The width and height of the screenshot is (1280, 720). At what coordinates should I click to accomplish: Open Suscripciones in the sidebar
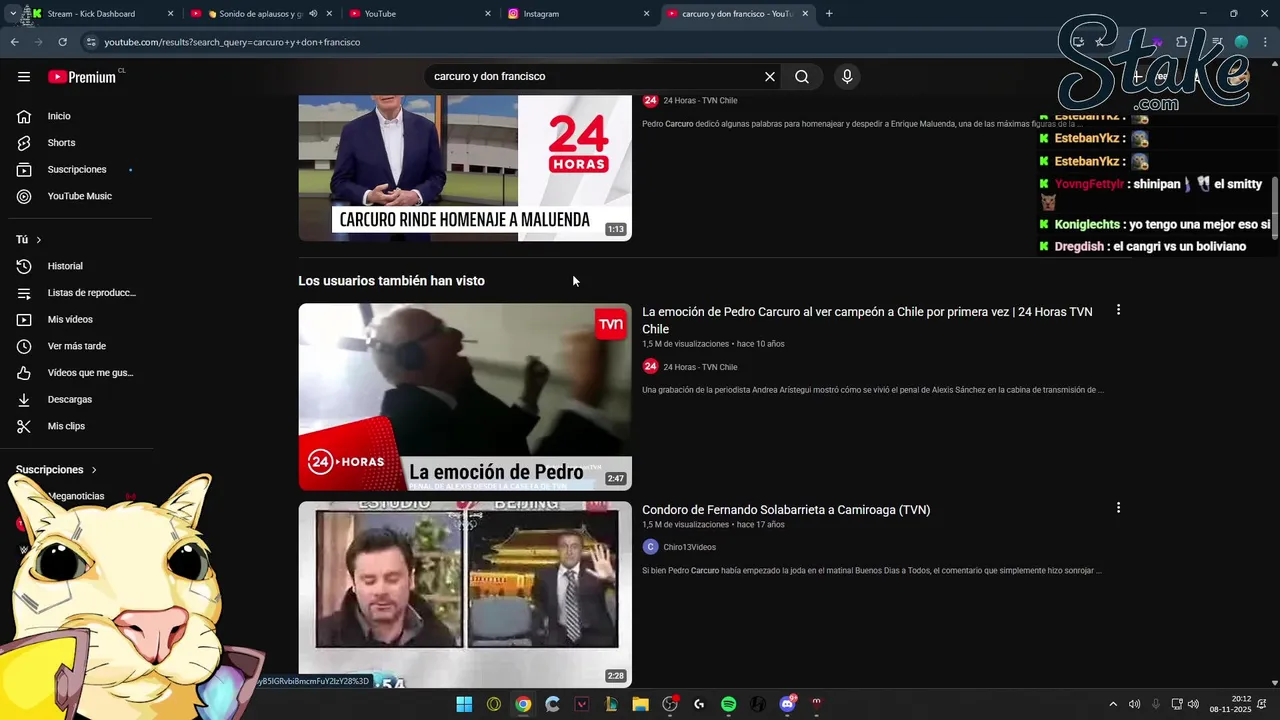76,169
